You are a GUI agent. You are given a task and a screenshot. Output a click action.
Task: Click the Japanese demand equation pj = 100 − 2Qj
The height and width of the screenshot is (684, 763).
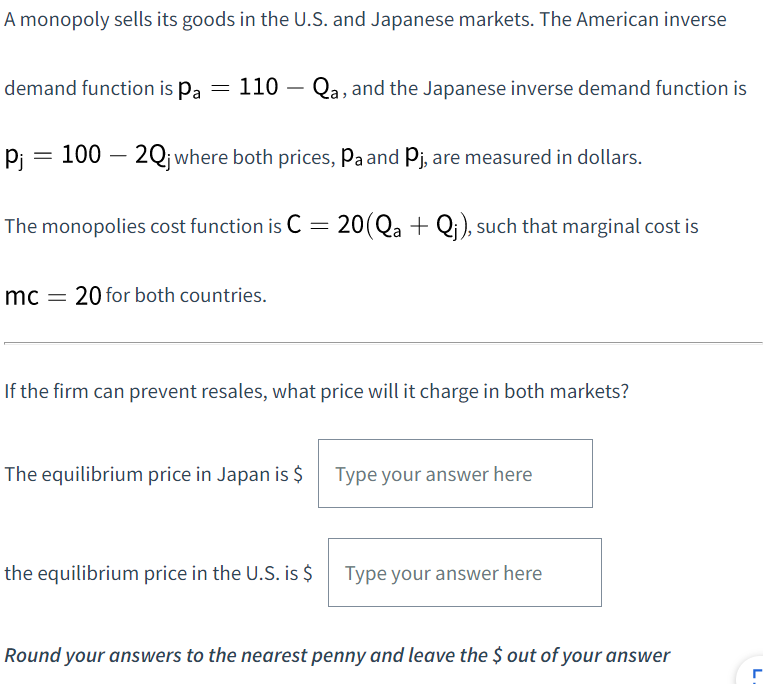click(x=88, y=157)
